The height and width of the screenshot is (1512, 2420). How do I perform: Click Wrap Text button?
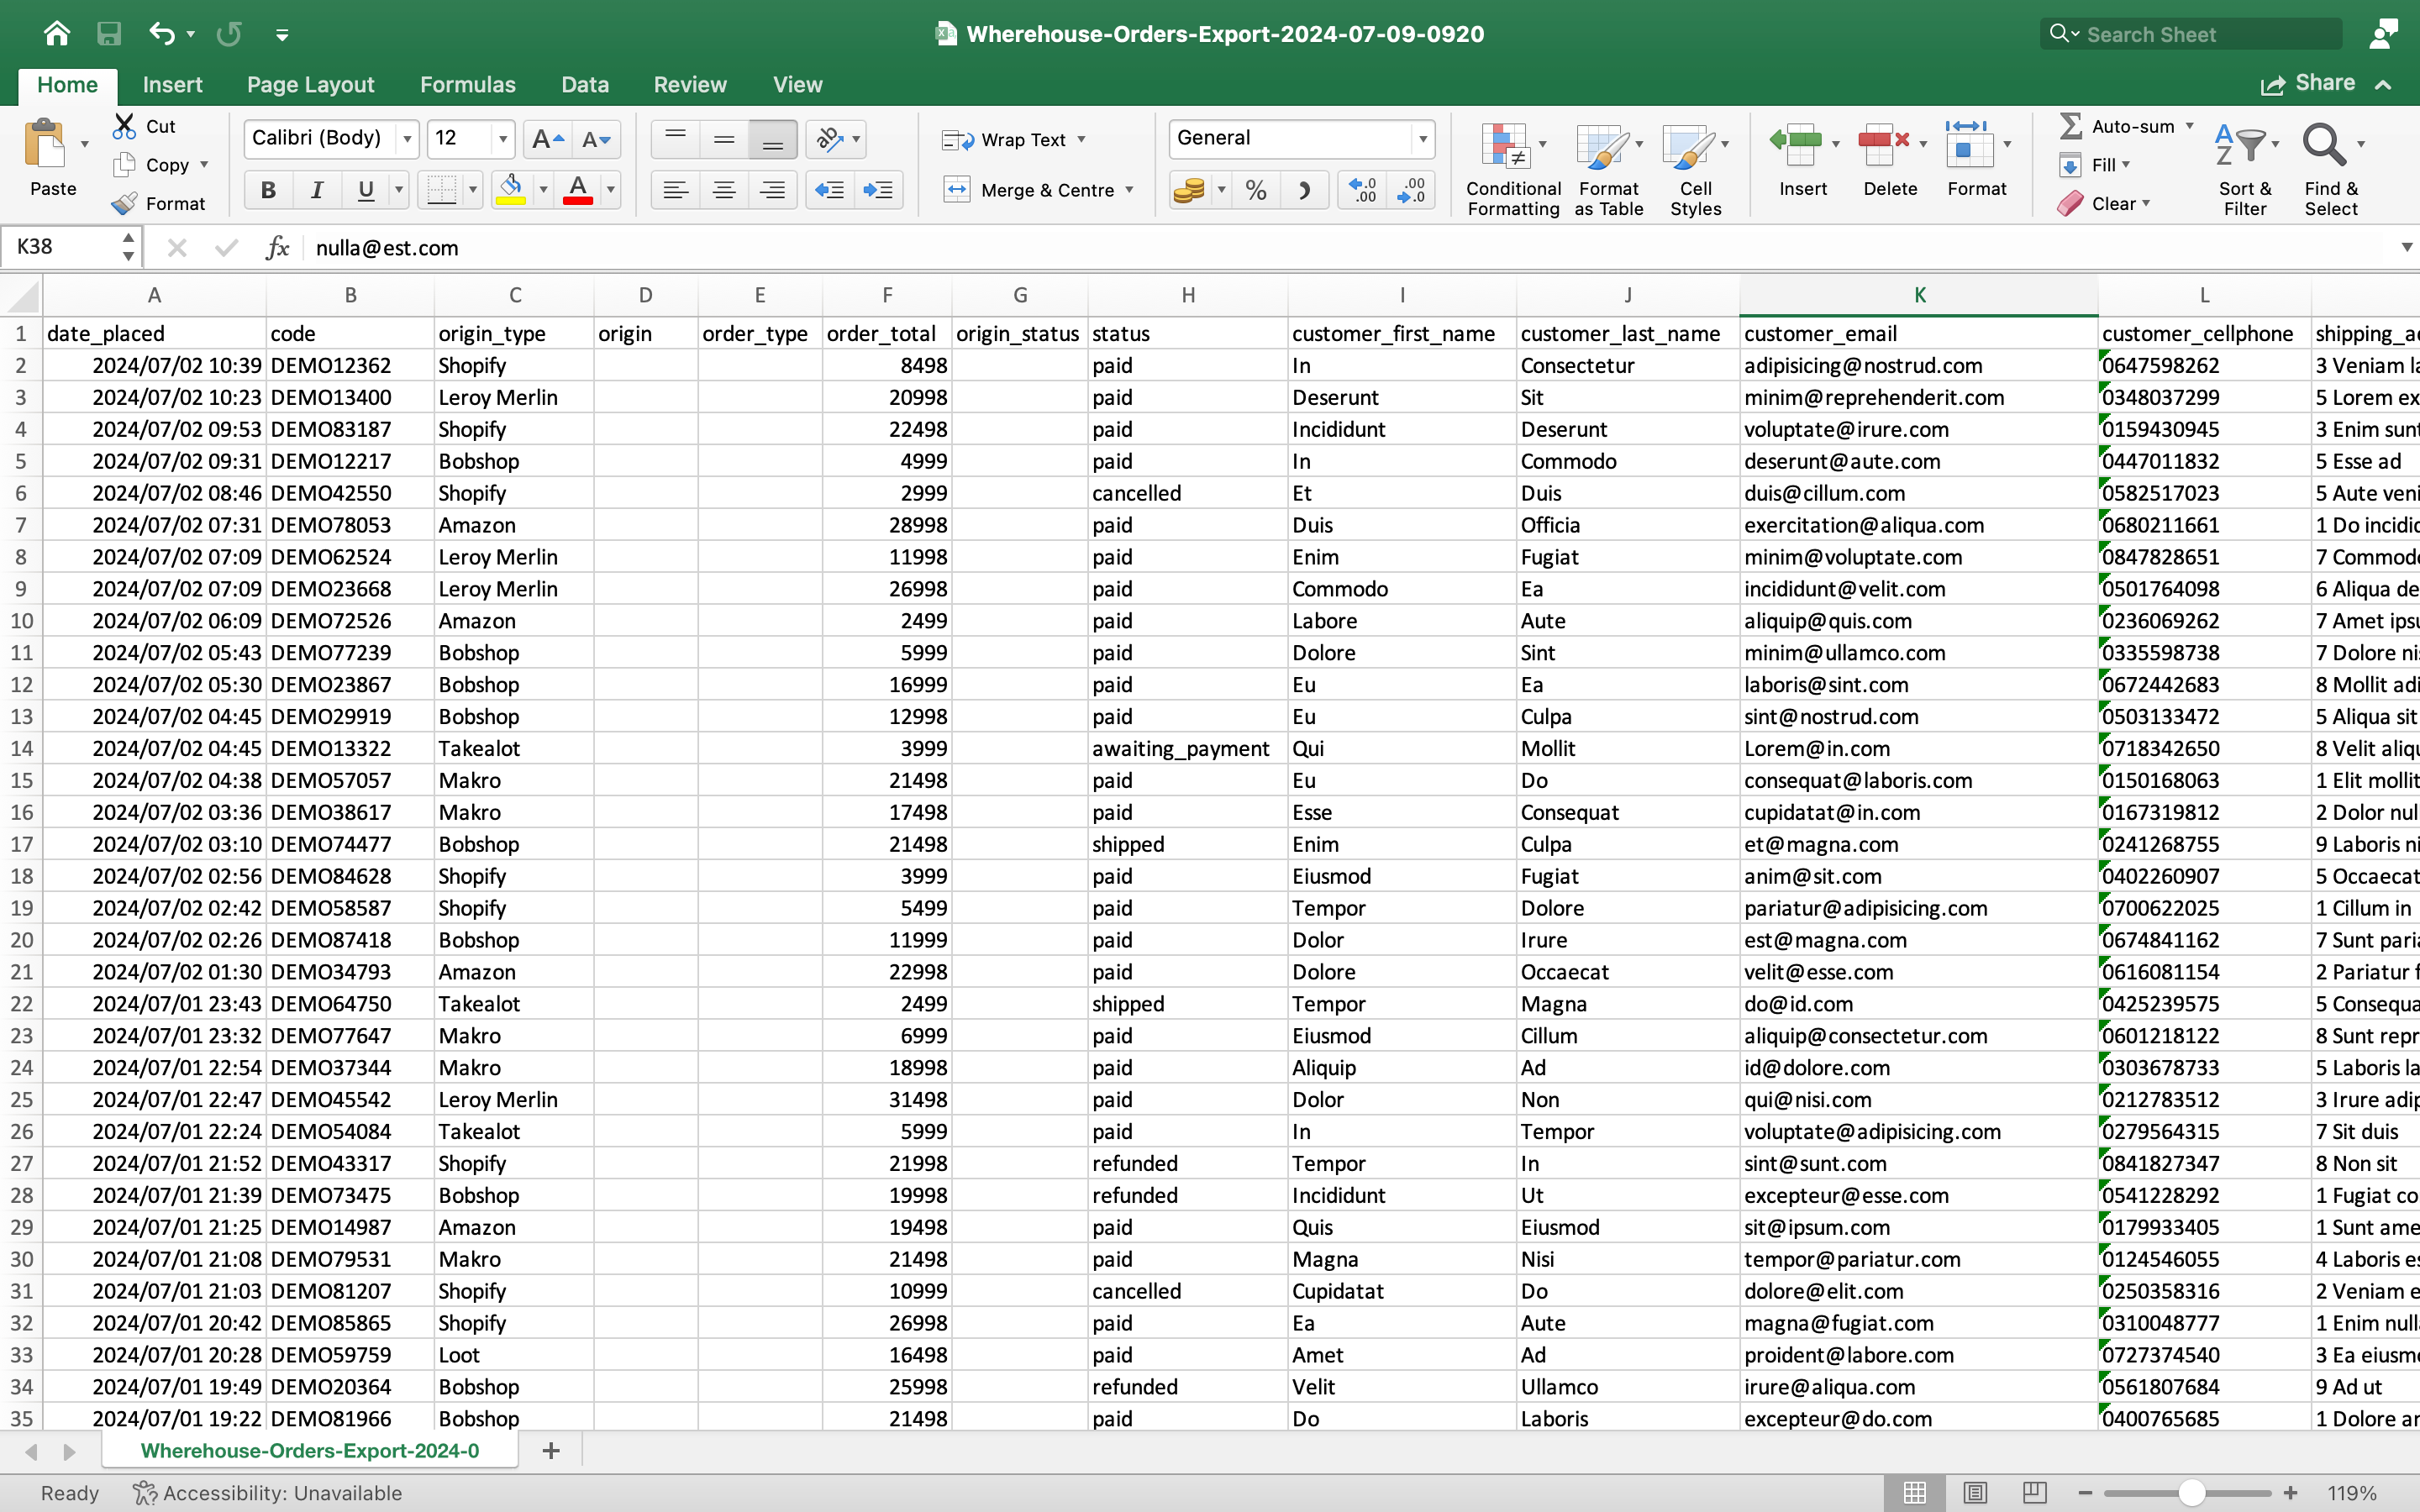click(x=1013, y=140)
